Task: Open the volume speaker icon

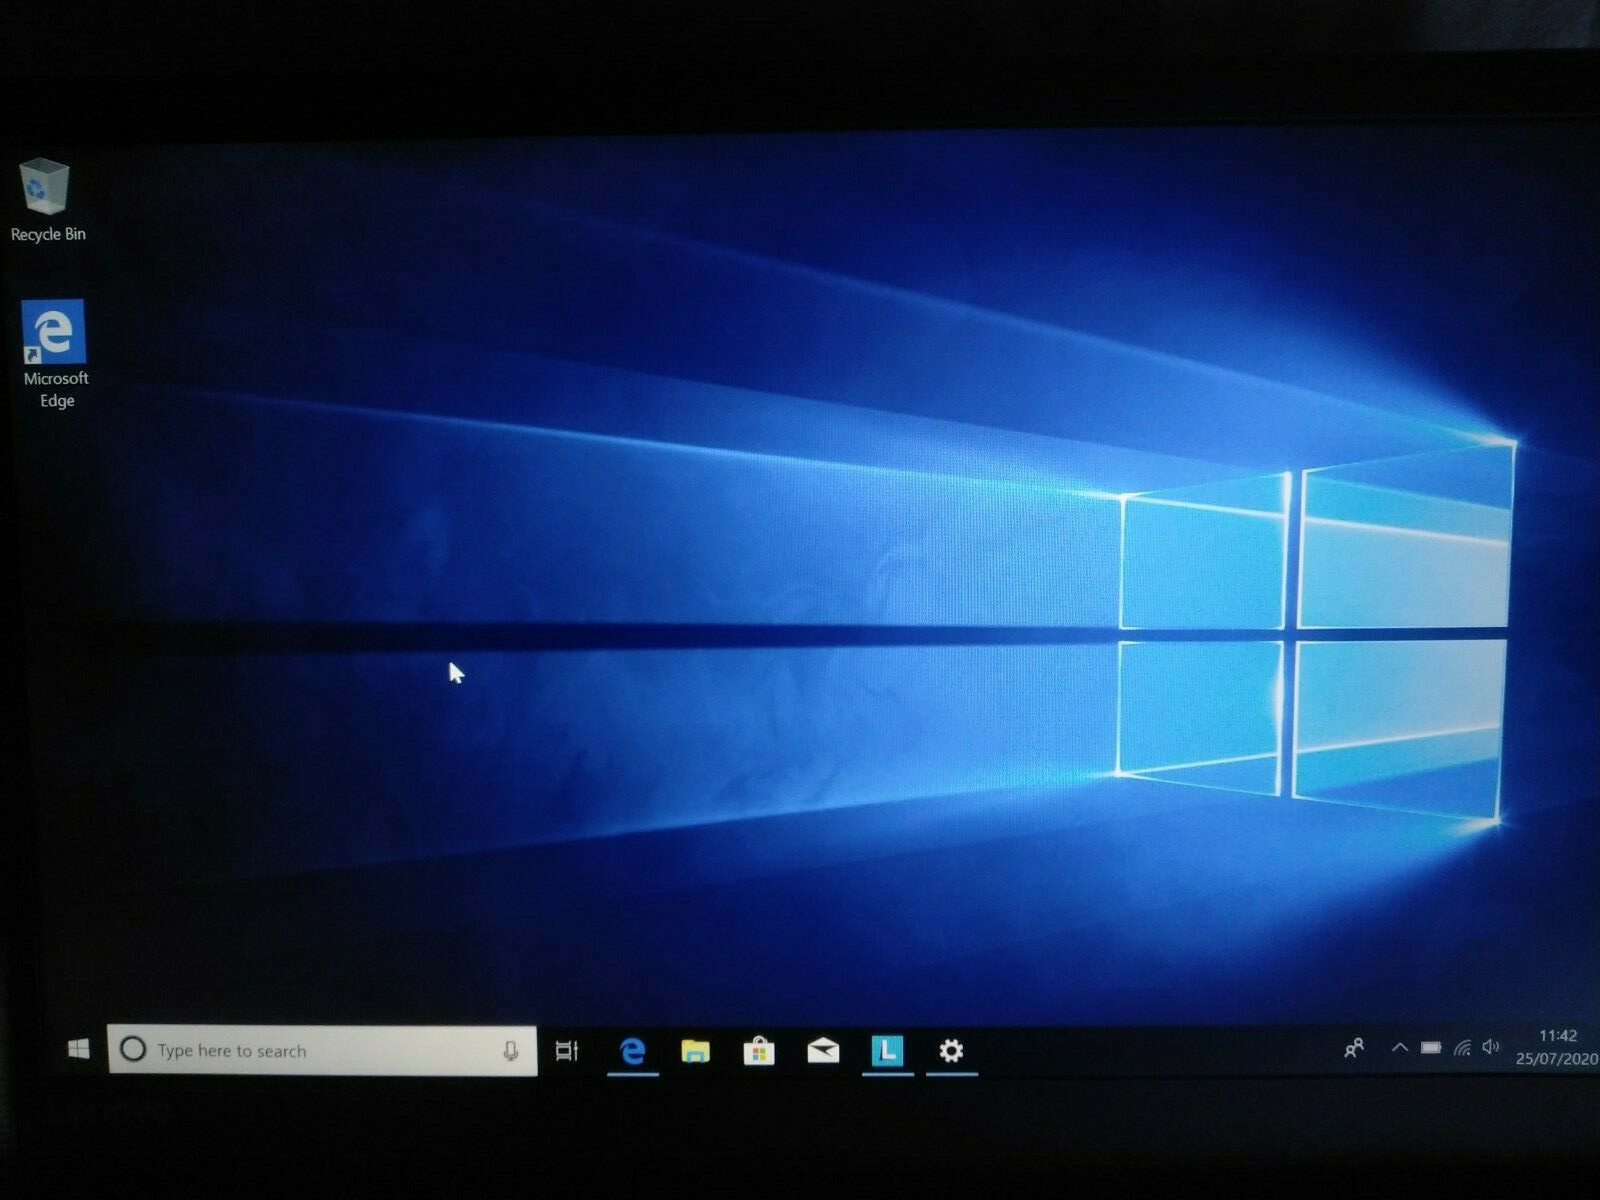Action: tap(1491, 1047)
